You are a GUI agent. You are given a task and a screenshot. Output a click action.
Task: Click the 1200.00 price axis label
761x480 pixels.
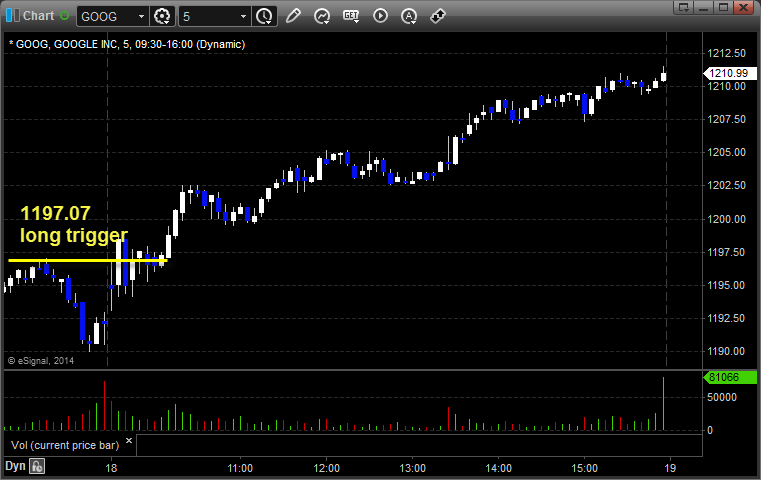727,219
